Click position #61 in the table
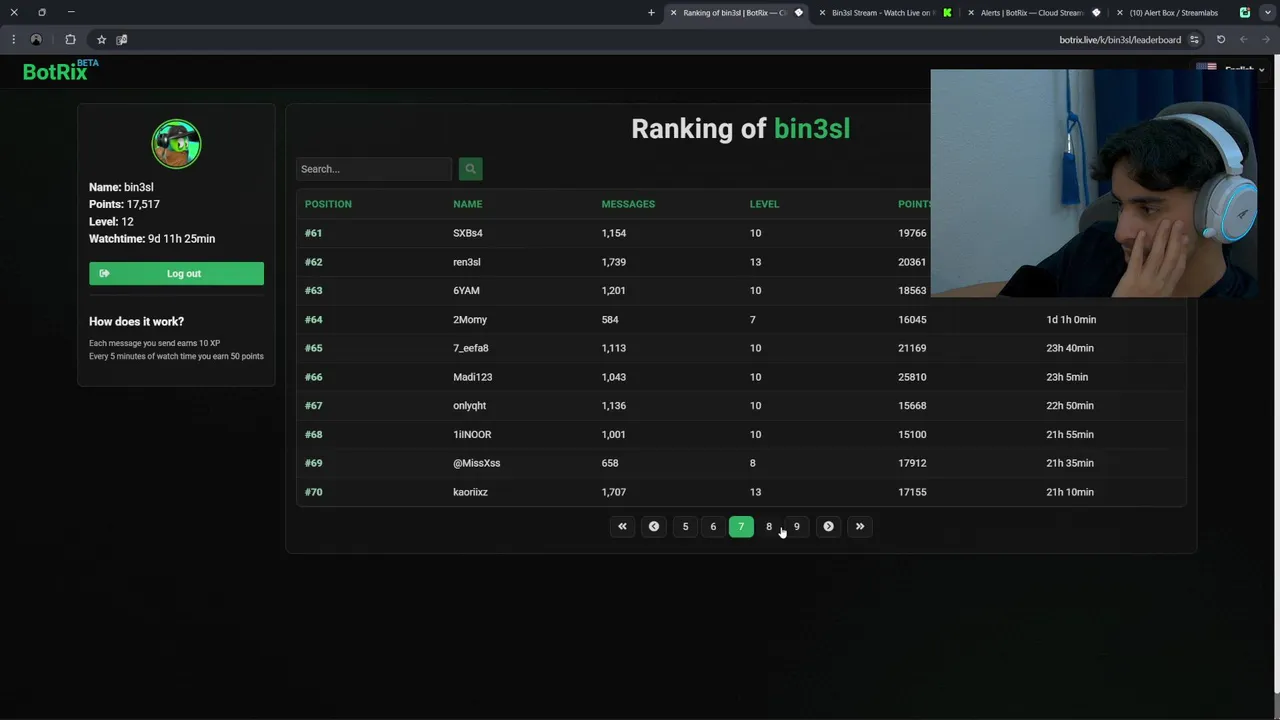Screen dimensions: 1280x720 (x=313, y=233)
